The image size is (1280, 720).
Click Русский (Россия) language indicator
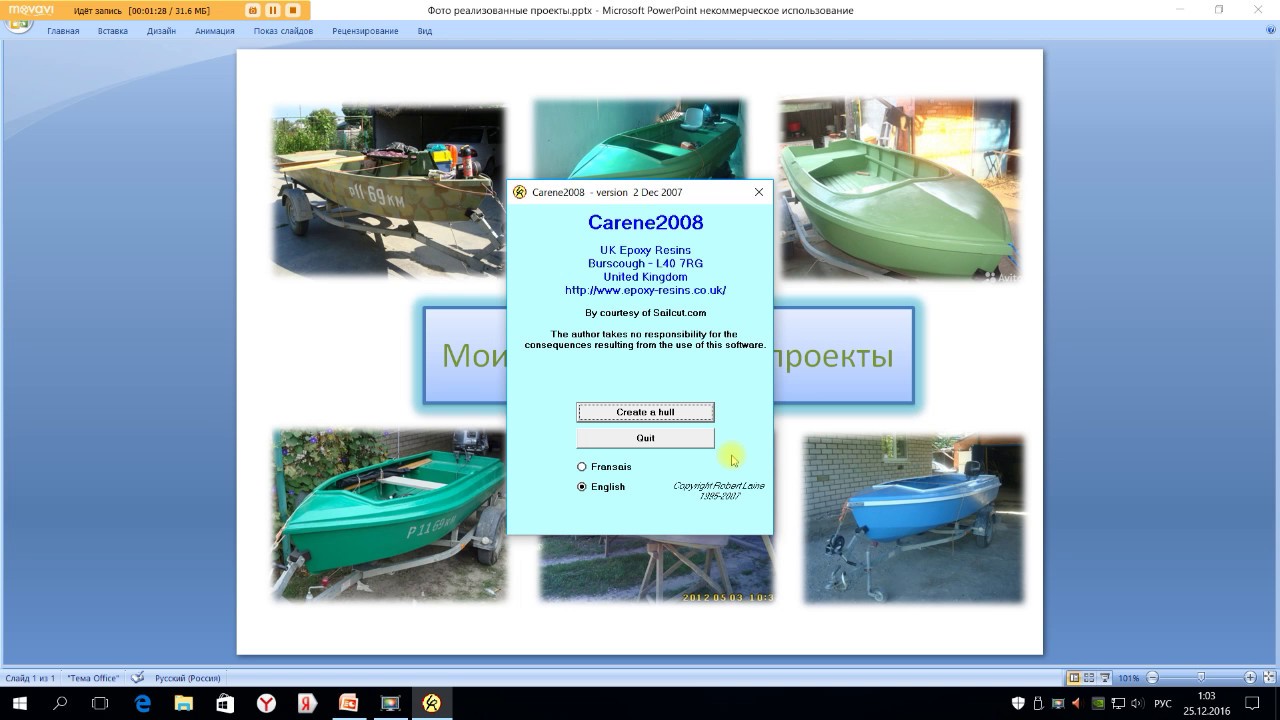(187, 678)
